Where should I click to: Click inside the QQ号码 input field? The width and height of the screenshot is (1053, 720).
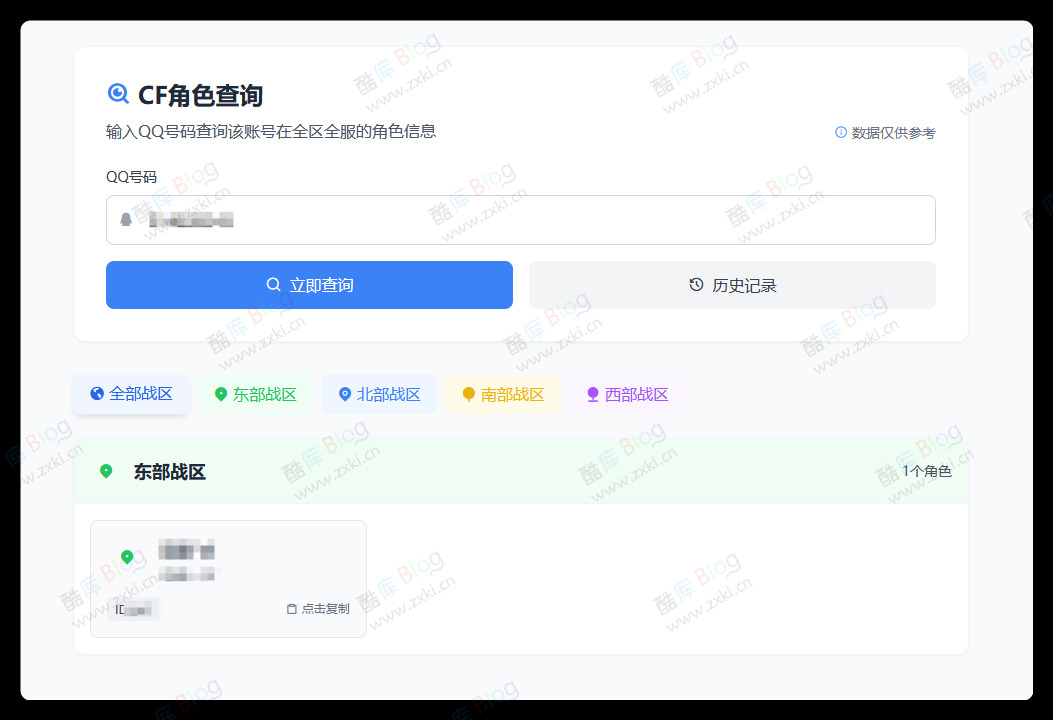coord(520,219)
